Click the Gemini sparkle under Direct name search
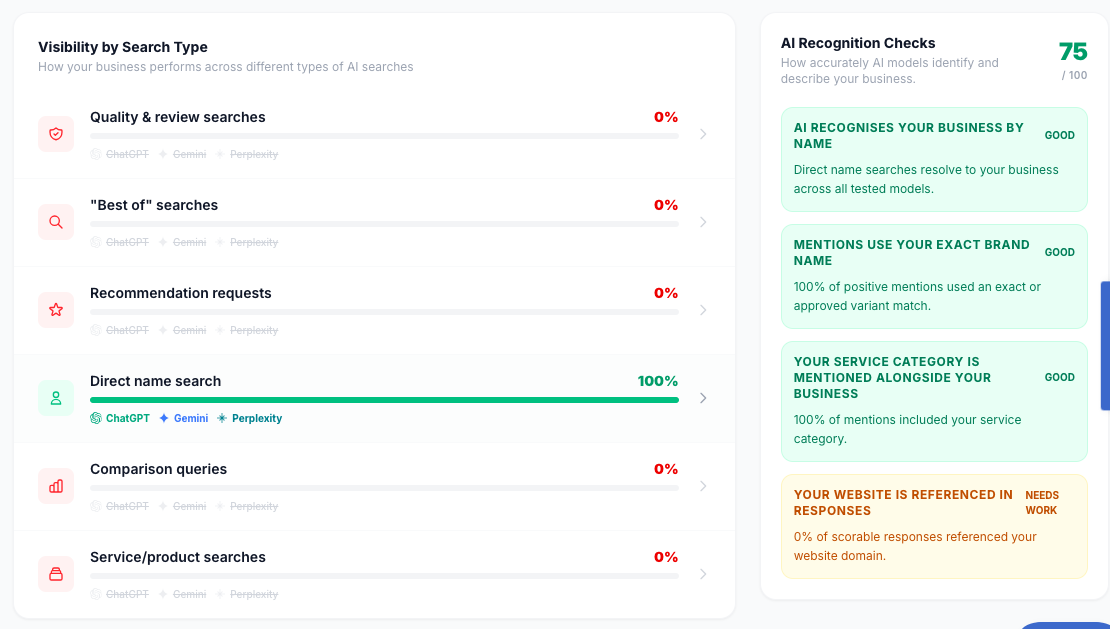This screenshot has height=629, width=1110. pyautogui.click(x=164, y=418)
